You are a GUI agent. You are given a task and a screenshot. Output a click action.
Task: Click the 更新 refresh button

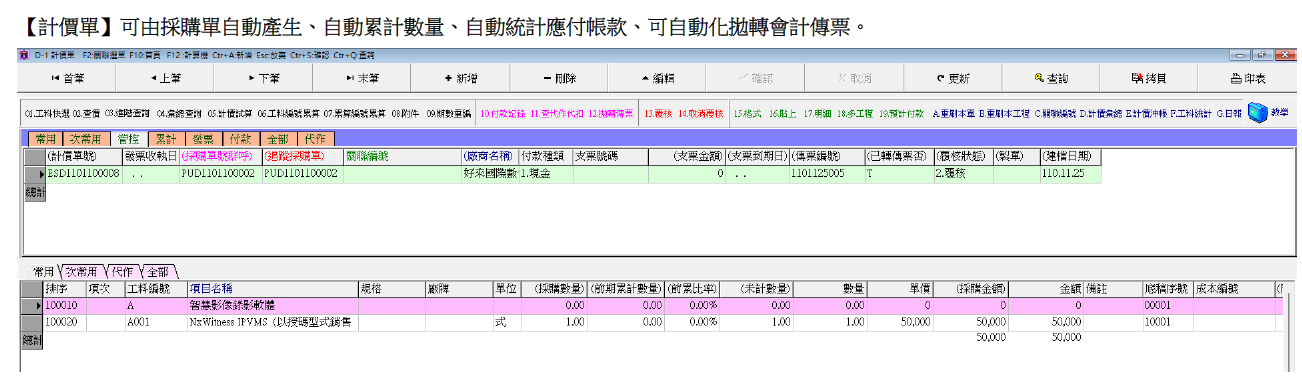click(x=953, y=77)
